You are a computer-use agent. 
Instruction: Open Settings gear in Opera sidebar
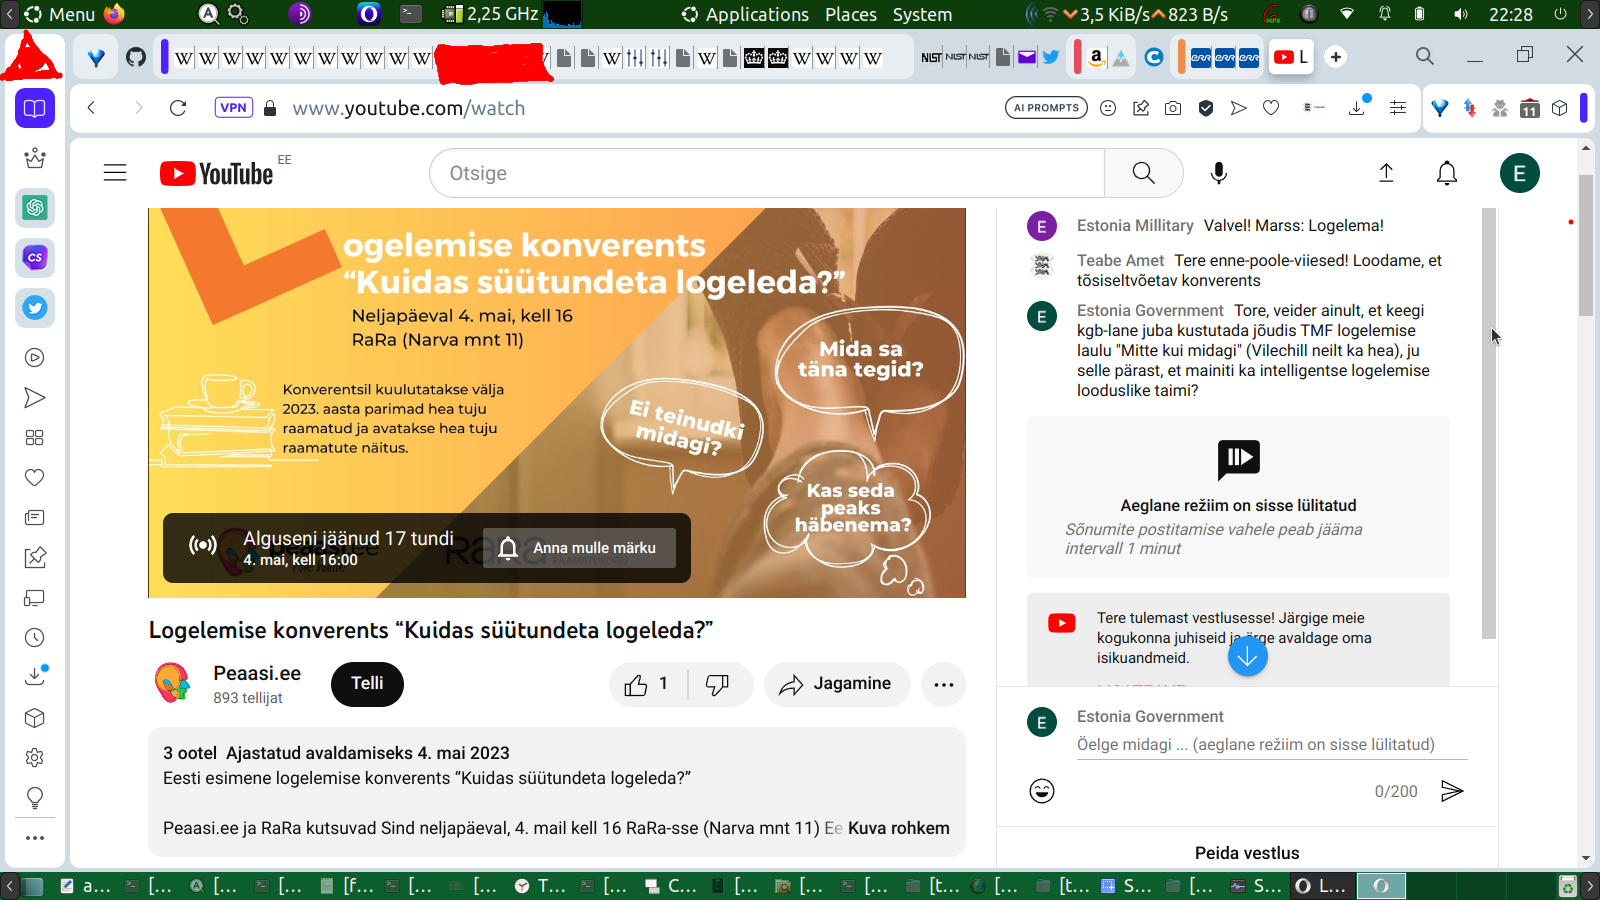click(35, 757)
